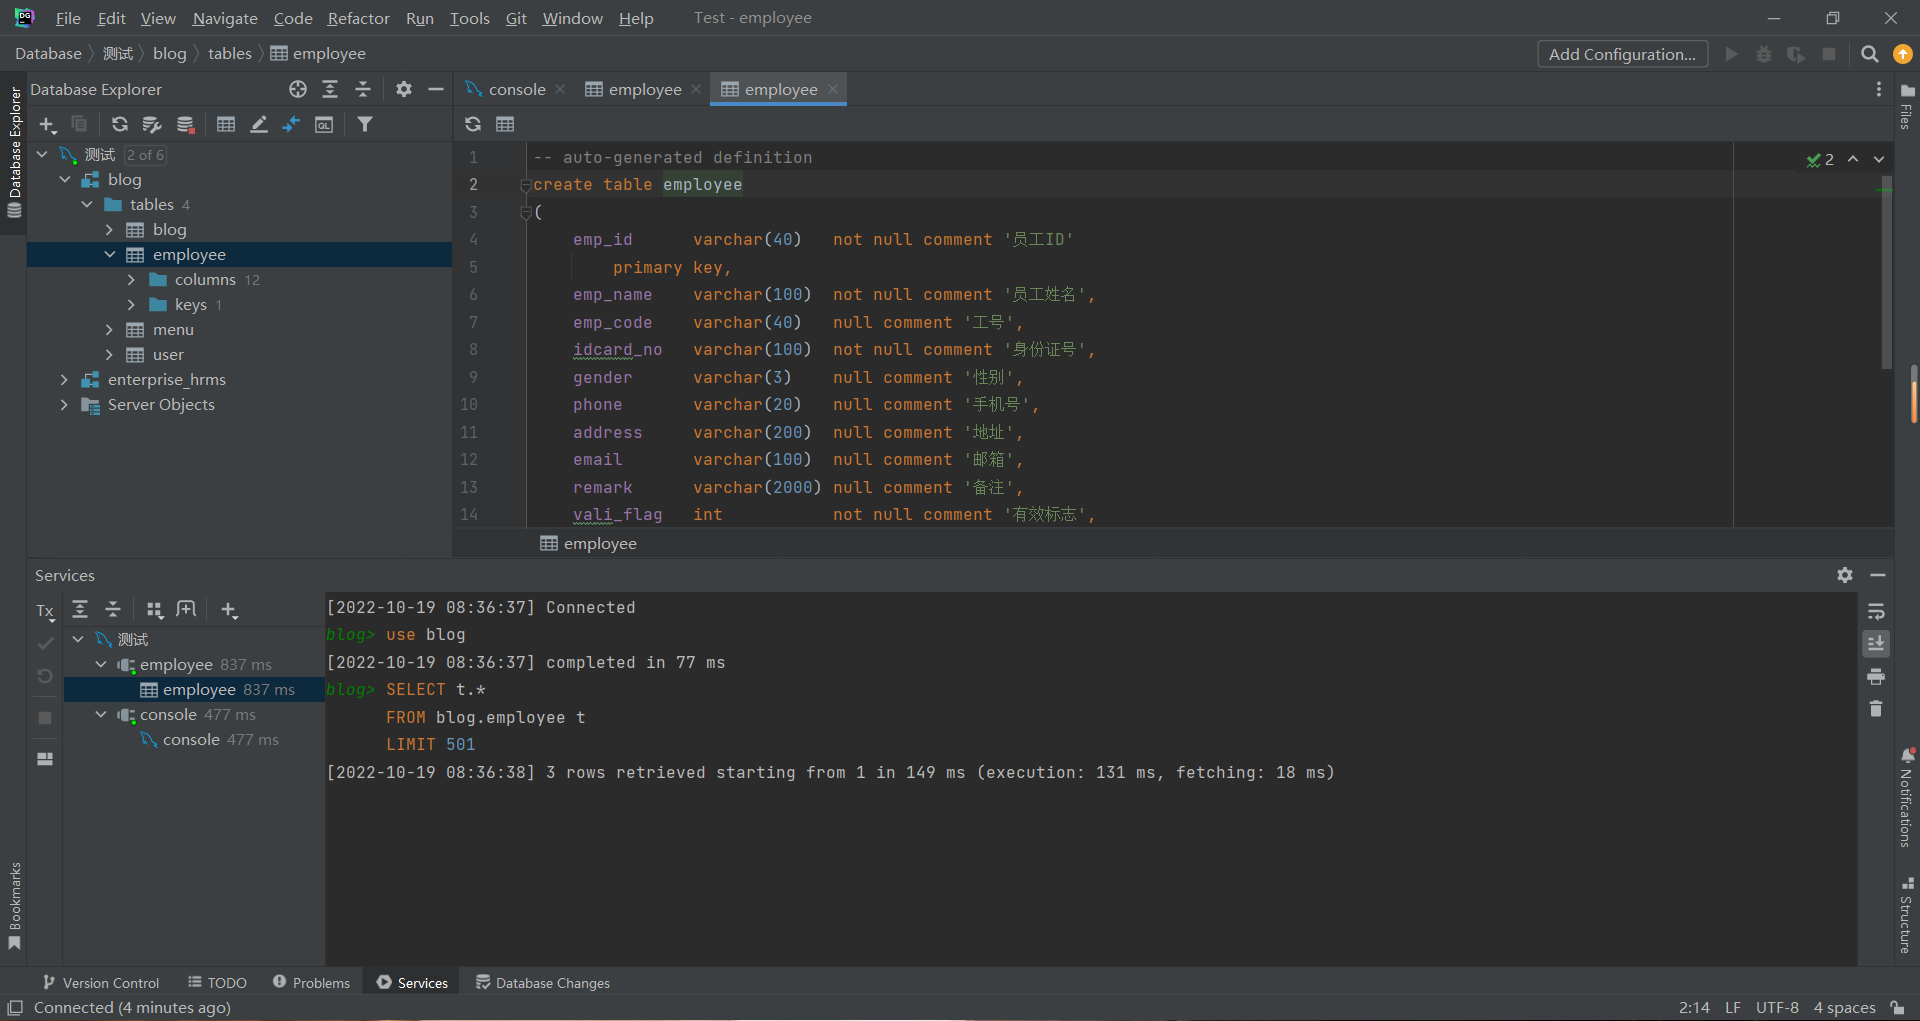Screen dimensions: 1920x1021
Task: Click the LF line separator status item
Action: (x=1733, y=1007)
